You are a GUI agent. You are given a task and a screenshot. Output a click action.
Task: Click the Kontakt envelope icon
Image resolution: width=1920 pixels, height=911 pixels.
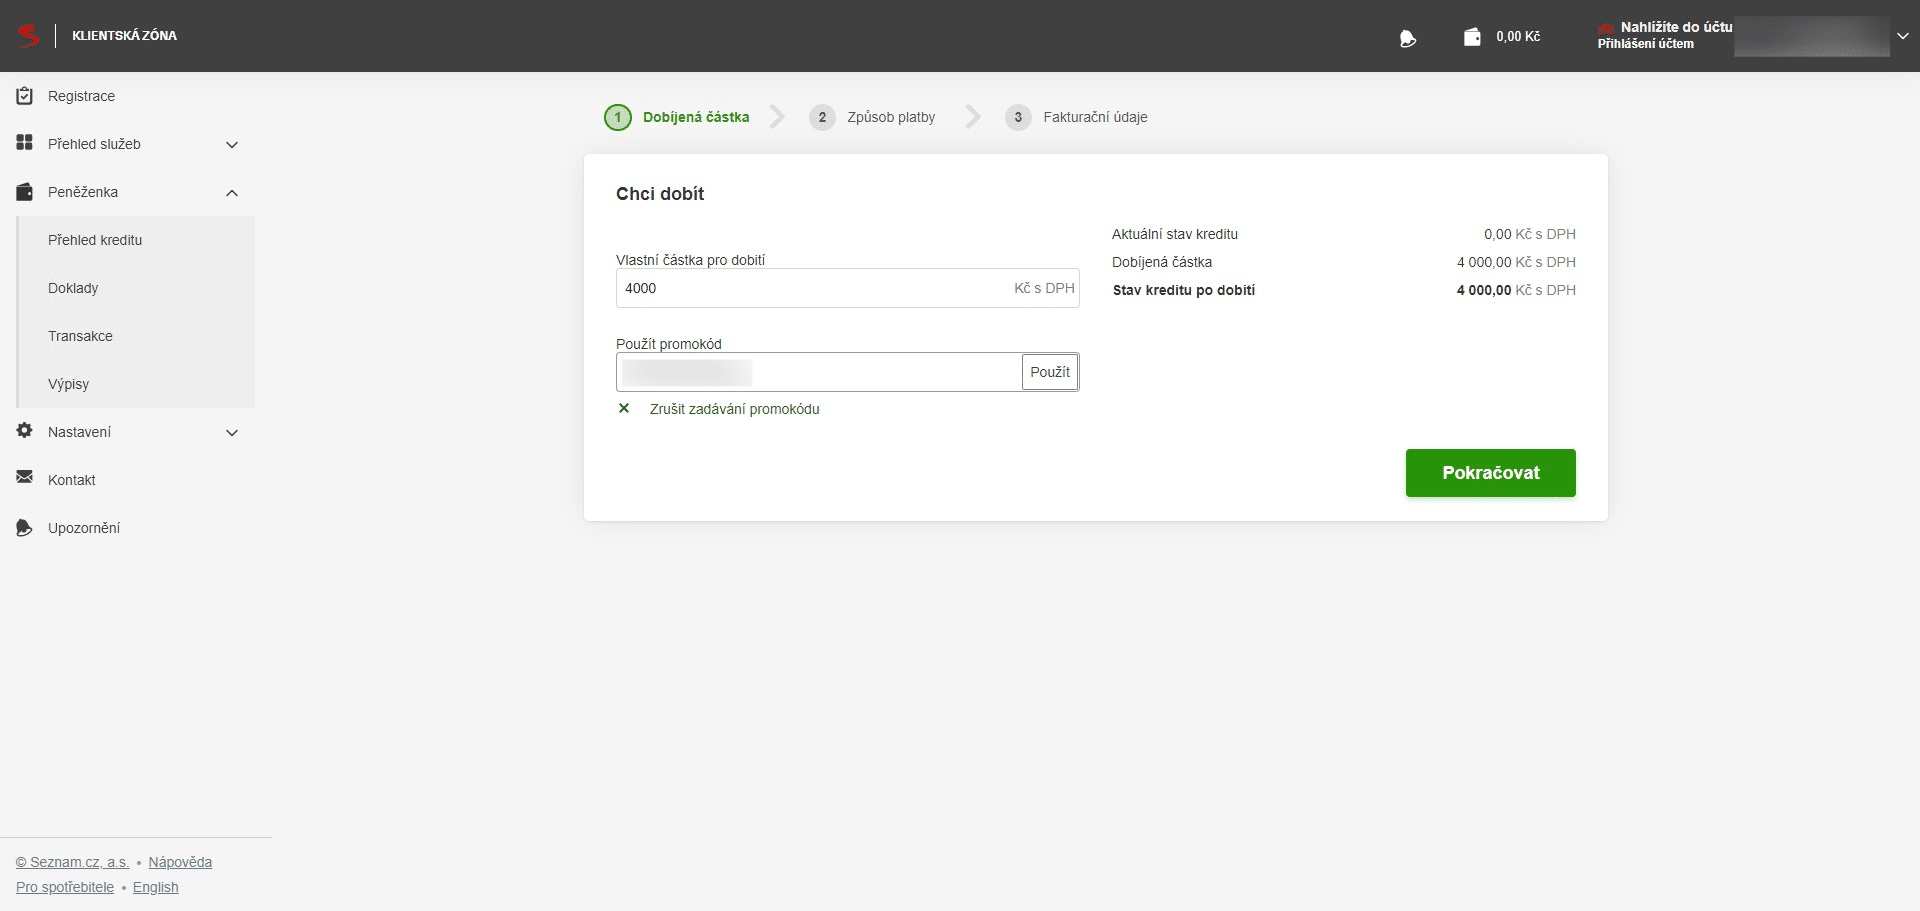coord(25,478)
